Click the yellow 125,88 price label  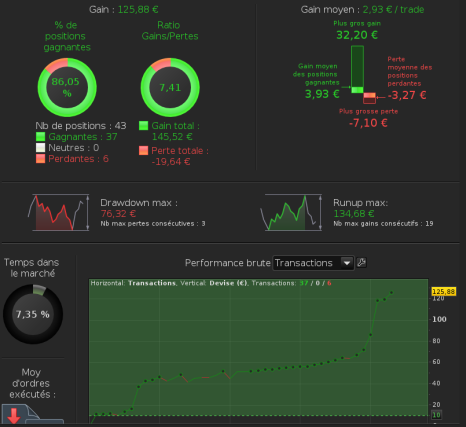pos(443,292)
